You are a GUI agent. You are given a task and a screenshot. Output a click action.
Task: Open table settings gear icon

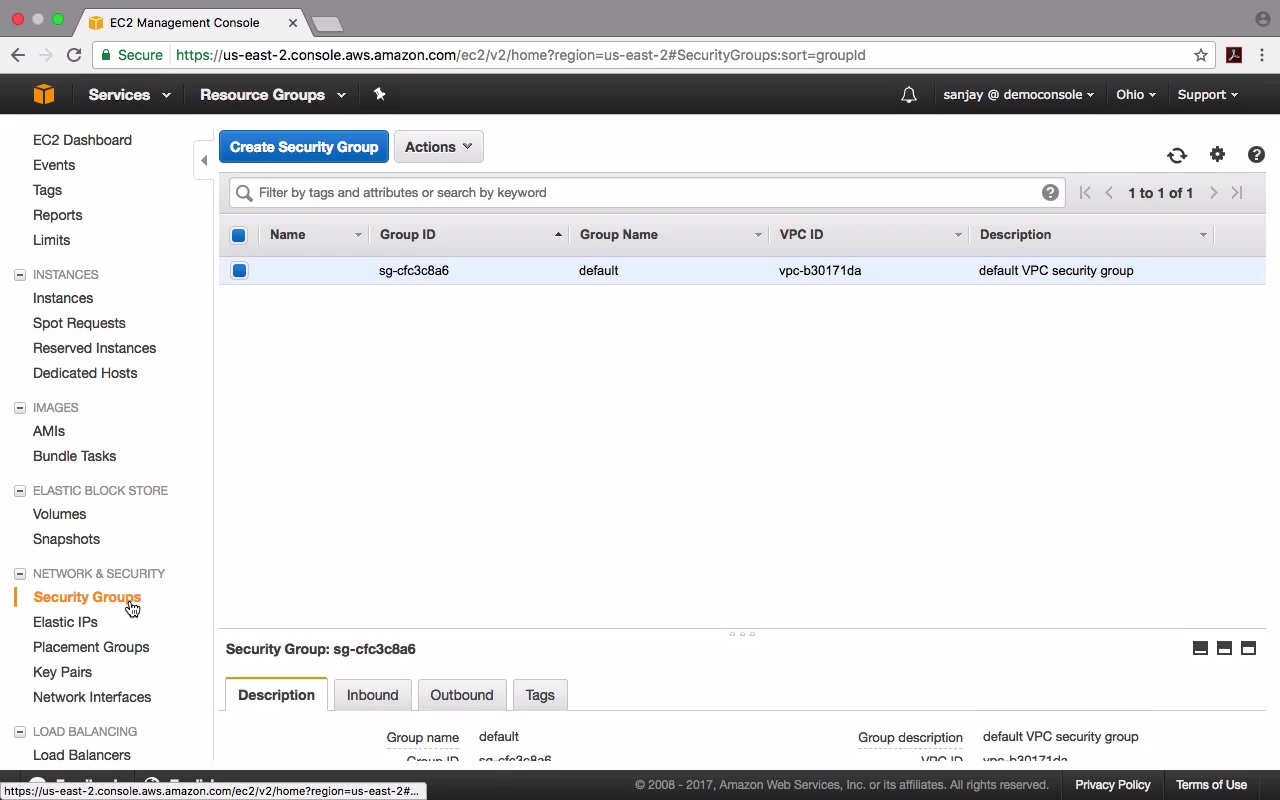1217,154
